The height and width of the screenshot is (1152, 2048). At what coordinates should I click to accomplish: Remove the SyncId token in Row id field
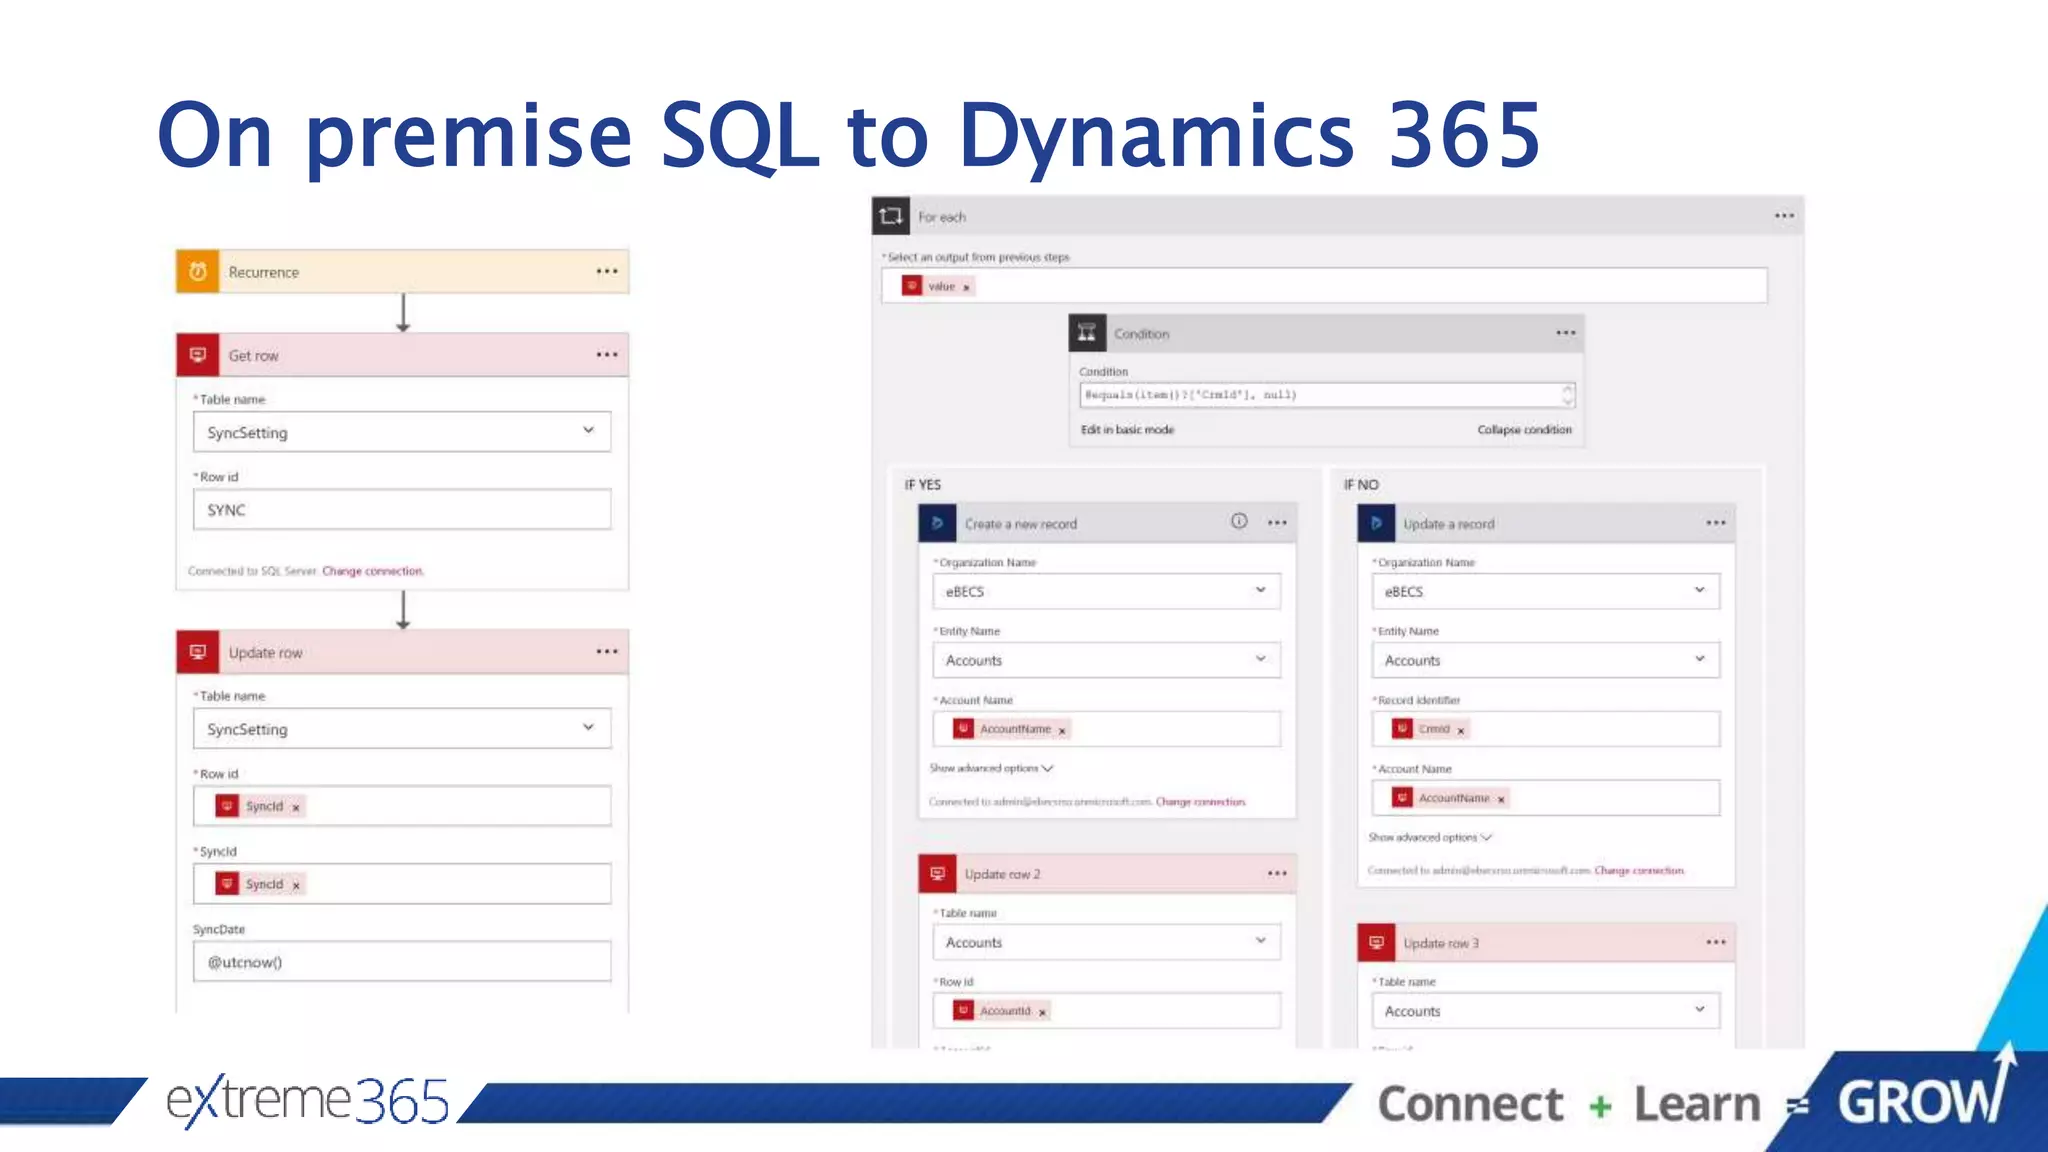point(296,807)
